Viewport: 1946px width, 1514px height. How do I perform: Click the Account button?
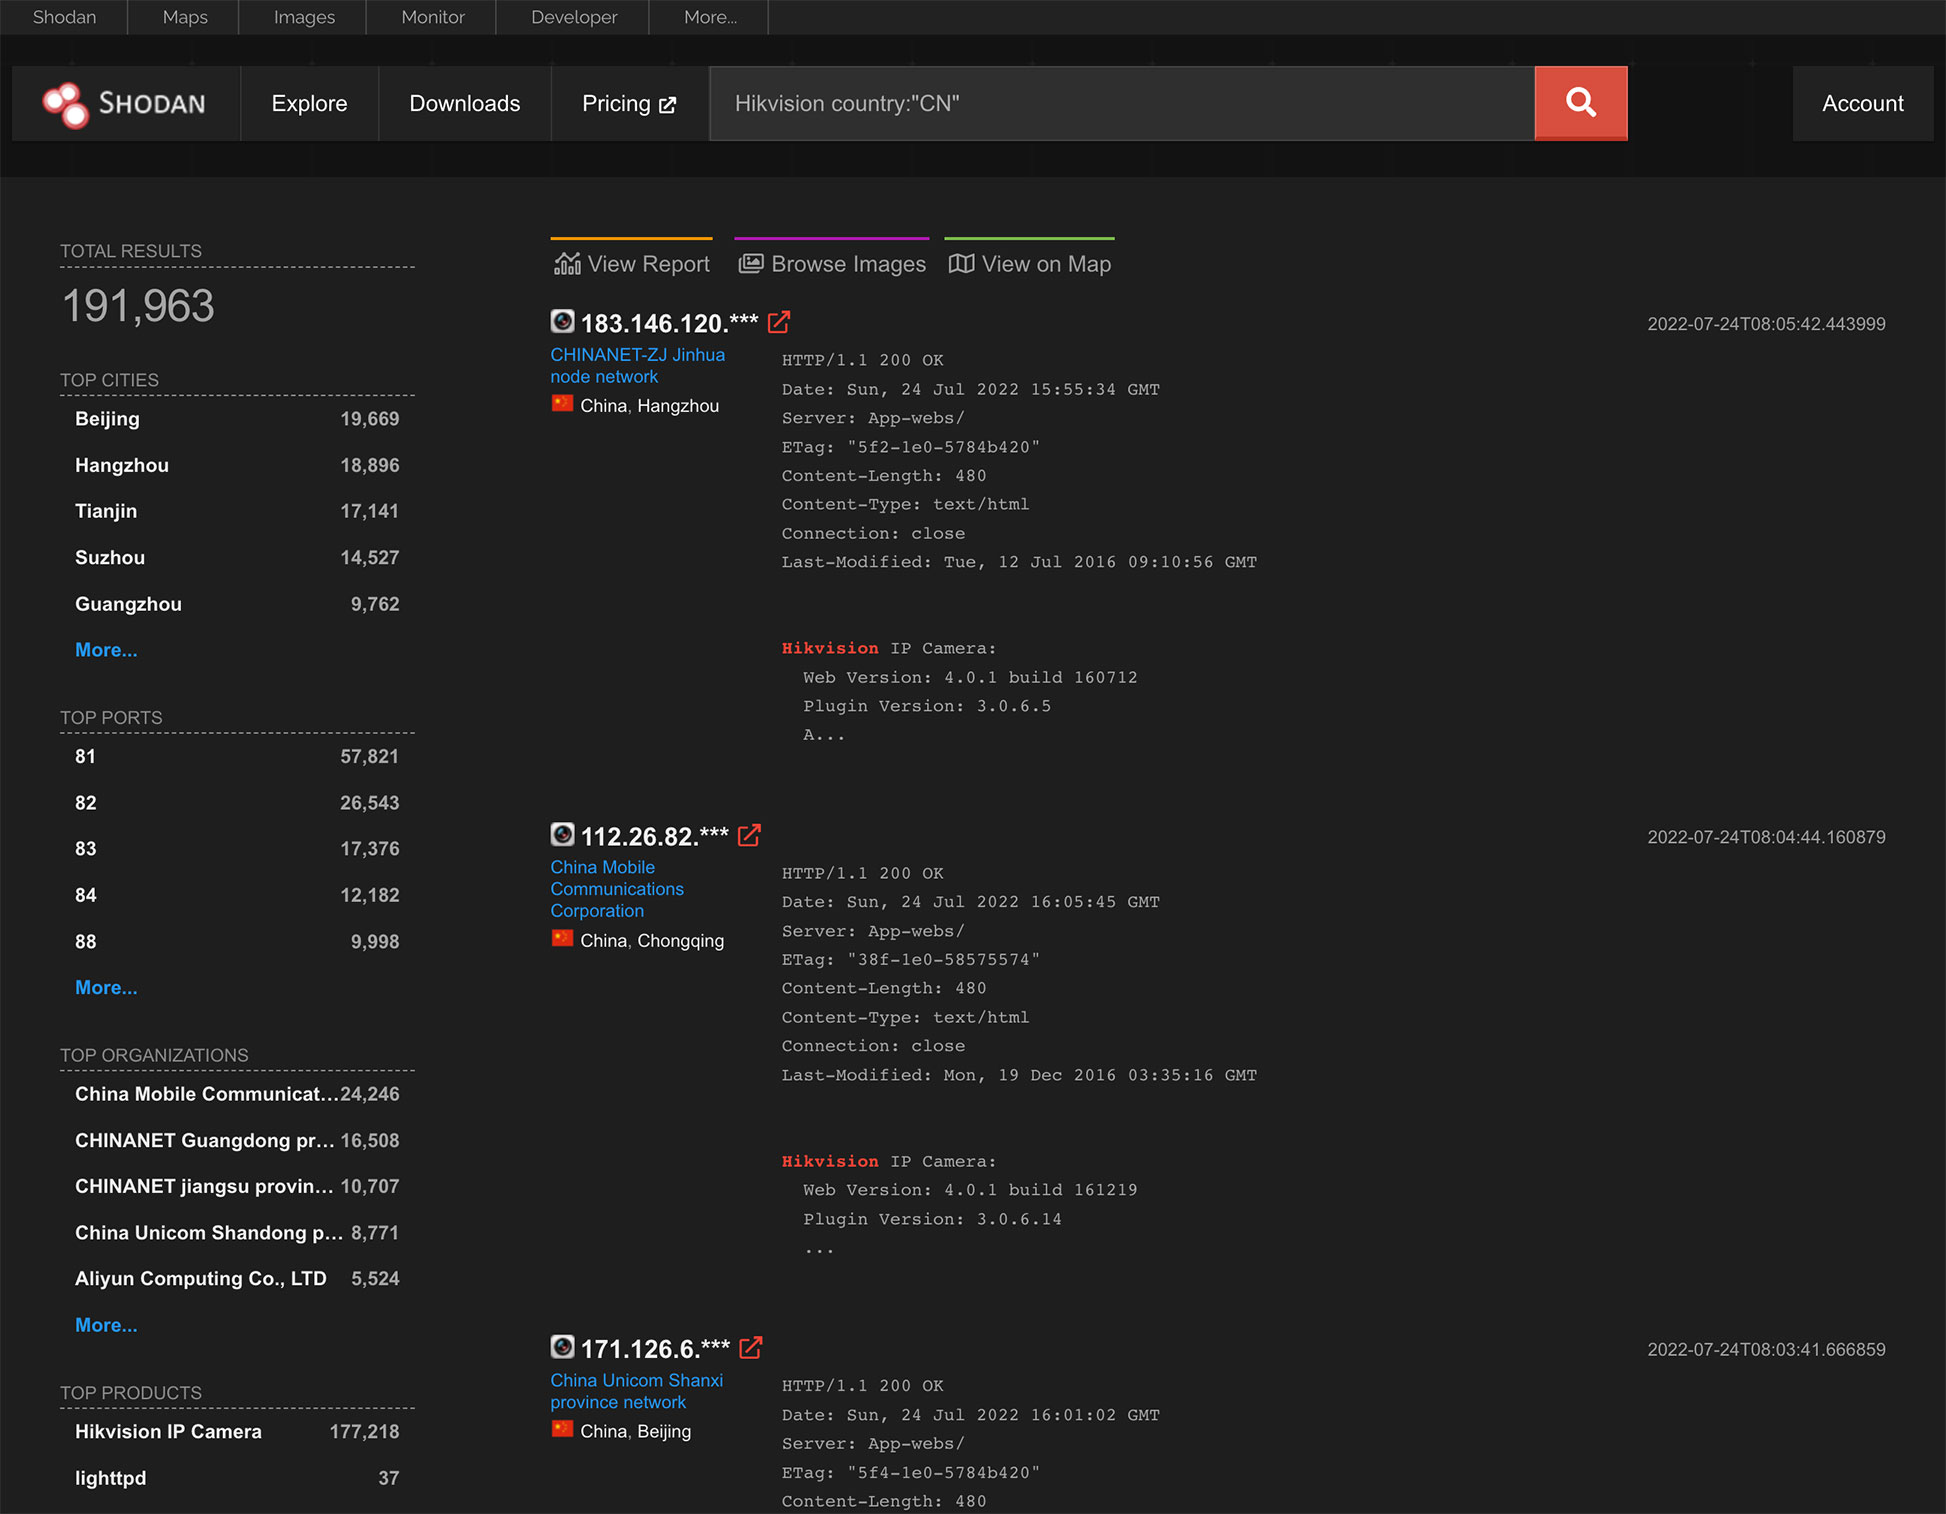coord(1862,104)
